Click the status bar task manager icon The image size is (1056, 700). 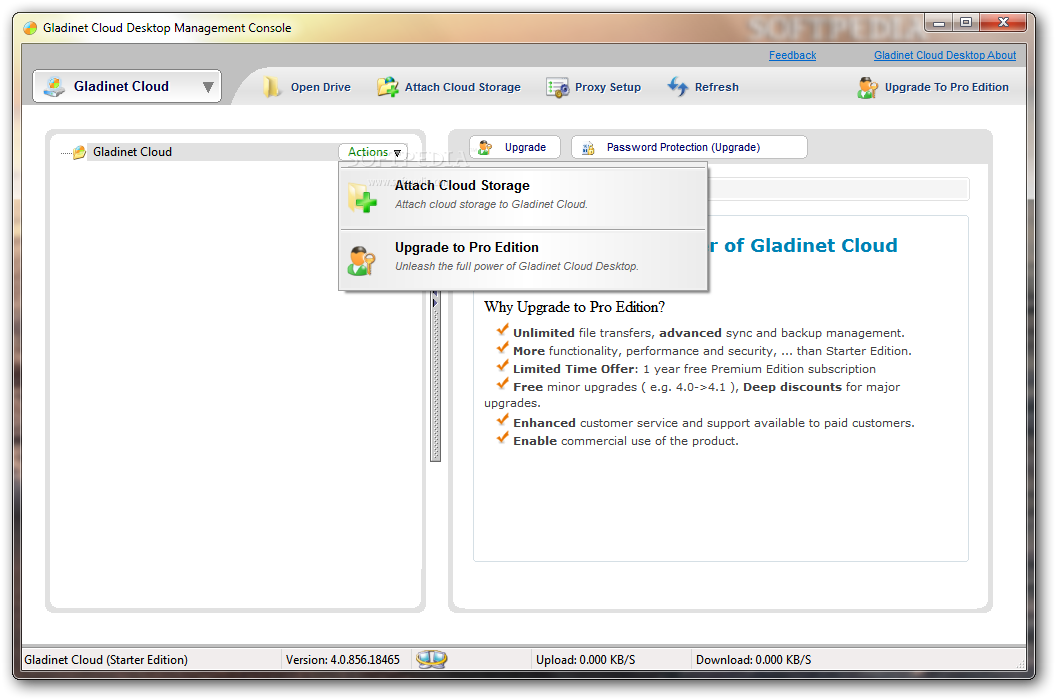coord(431,659)
